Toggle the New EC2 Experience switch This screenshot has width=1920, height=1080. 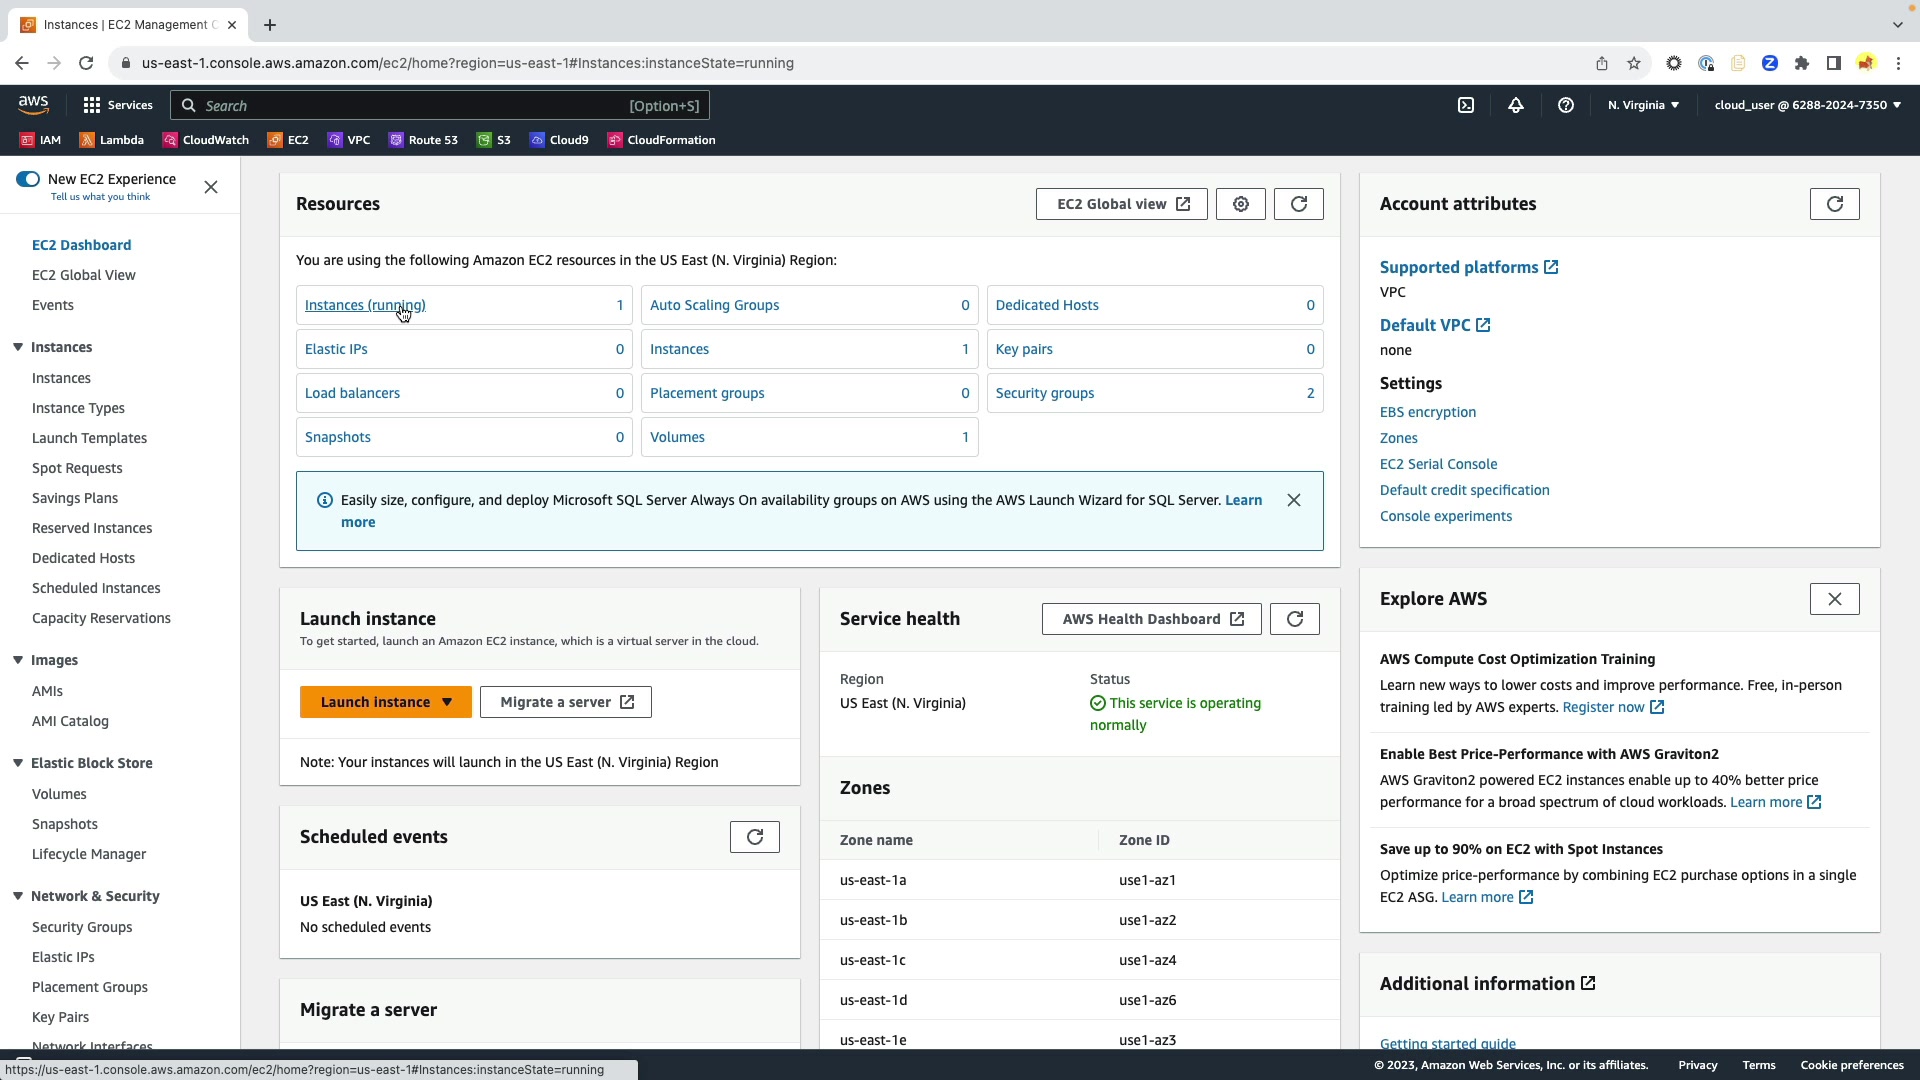[28, 179]
